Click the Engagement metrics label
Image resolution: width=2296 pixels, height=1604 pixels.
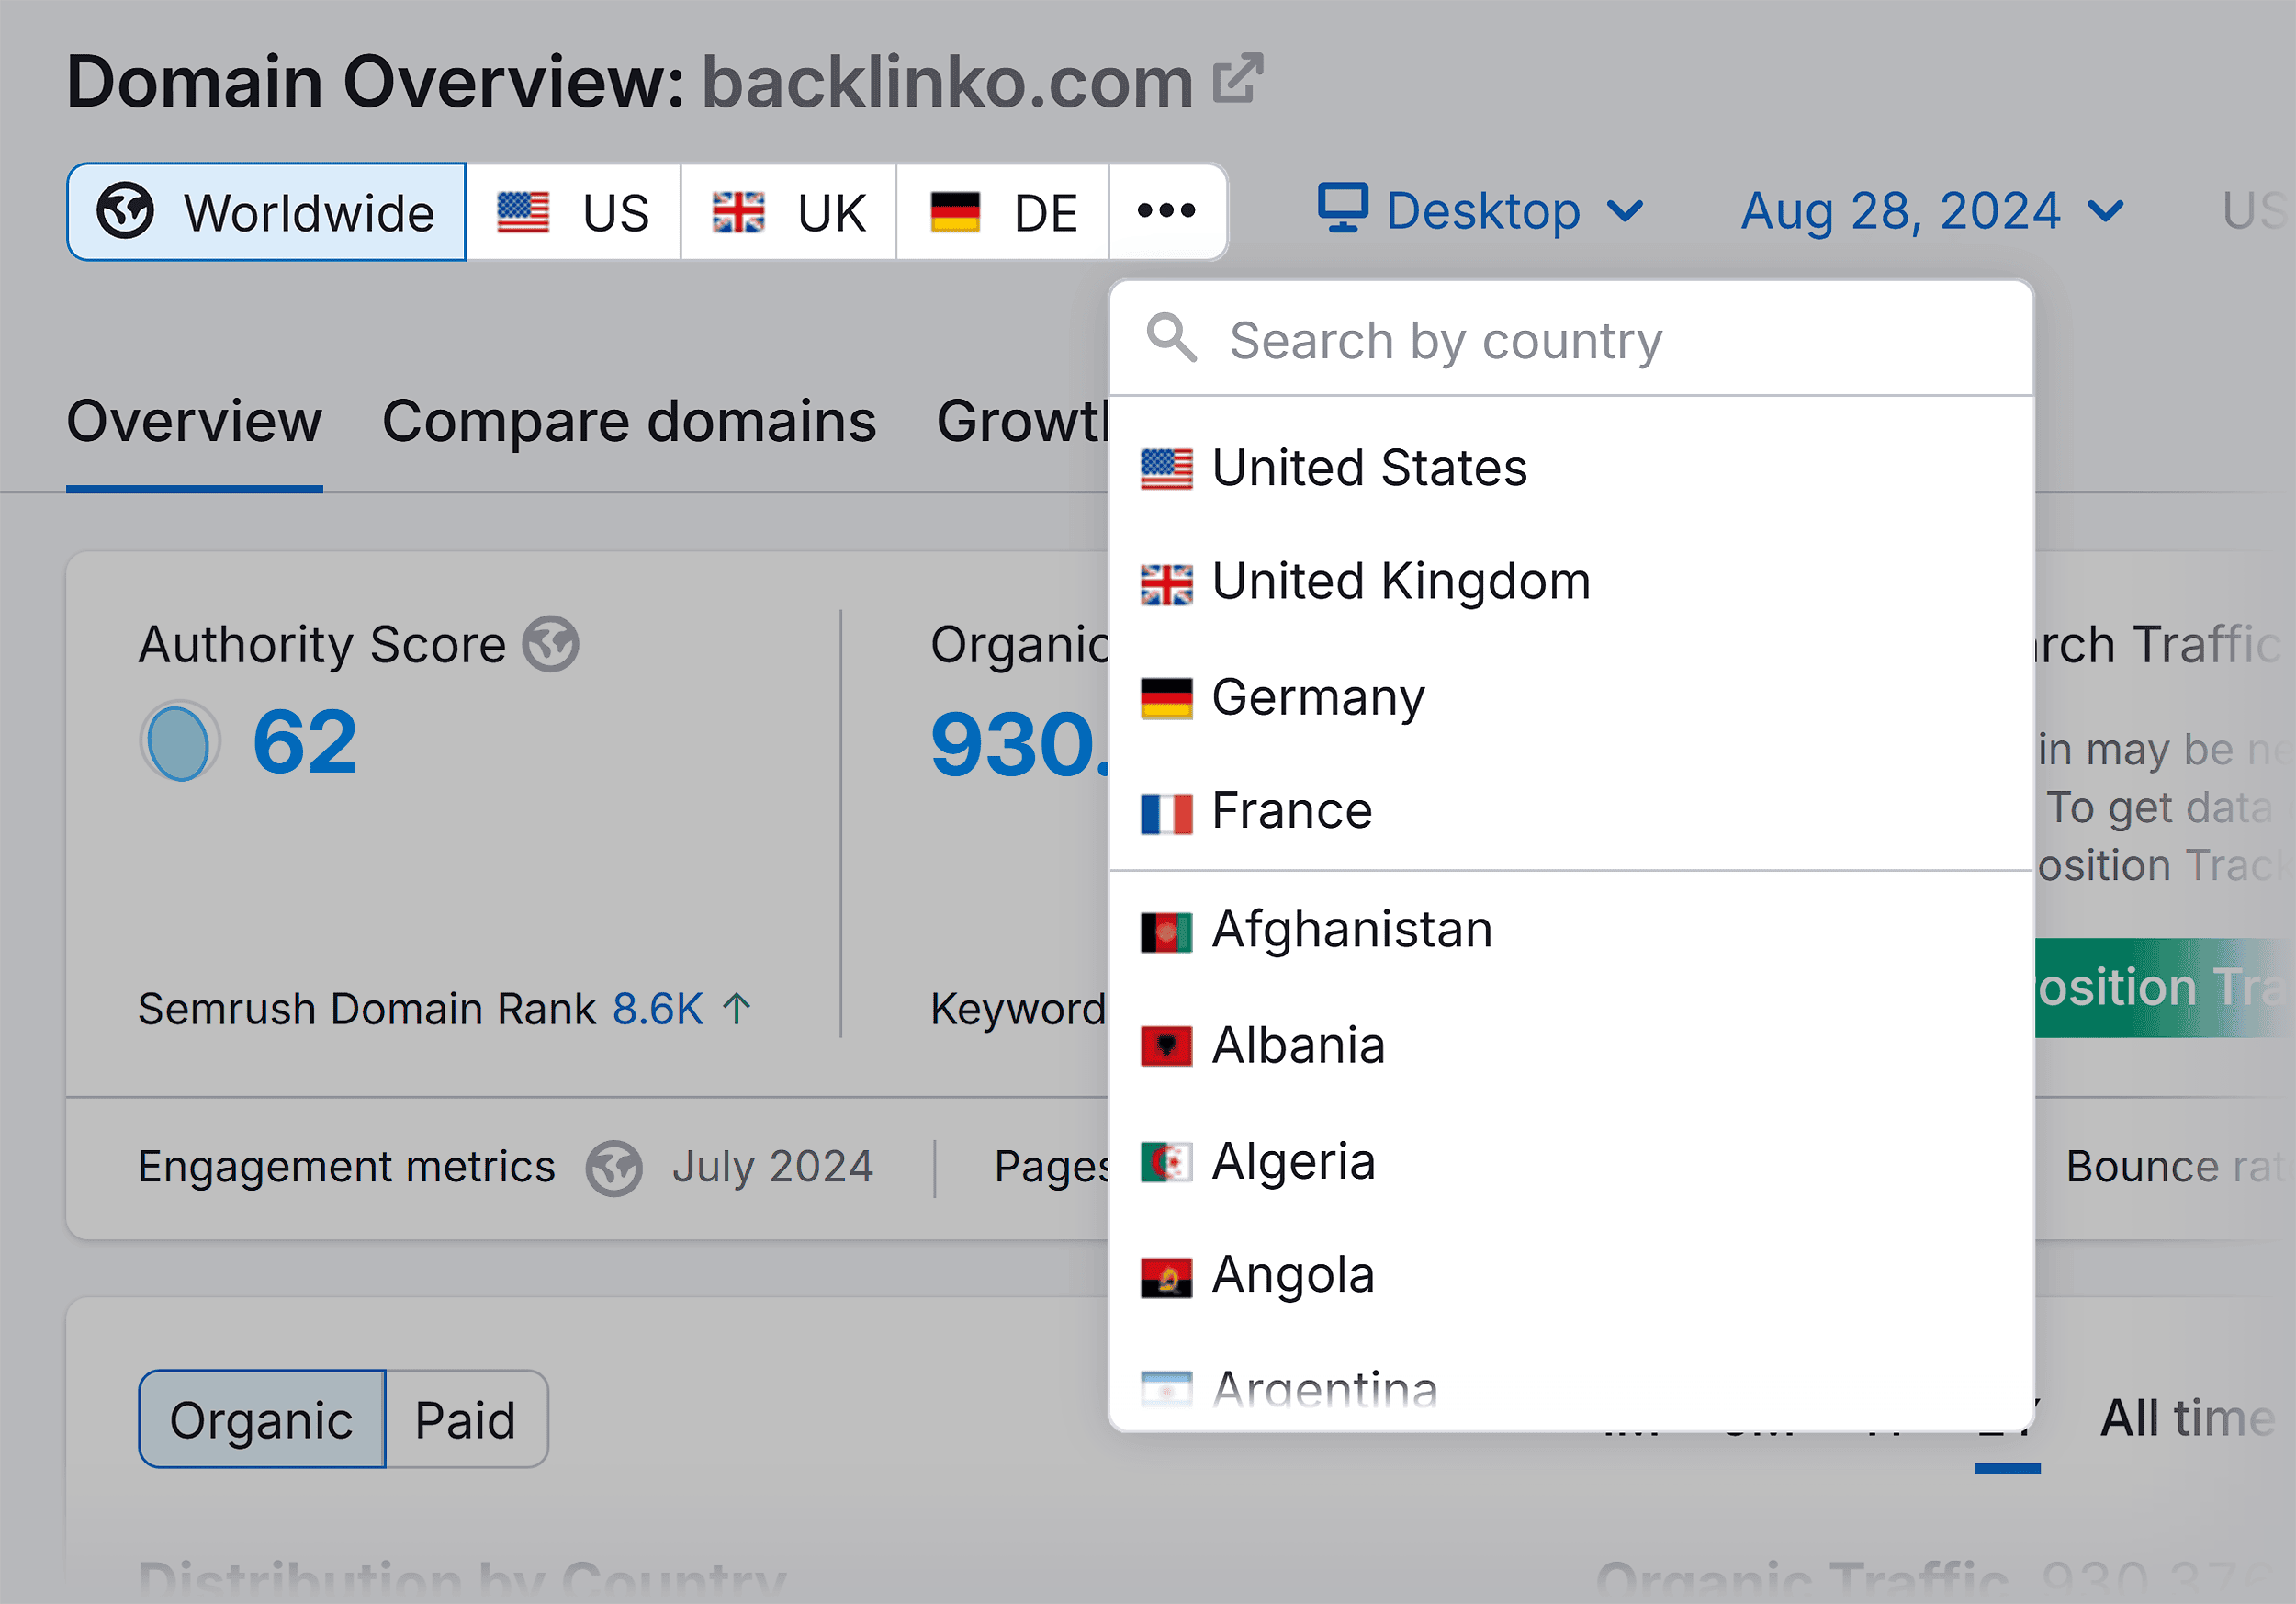[x=346, y=1167]
